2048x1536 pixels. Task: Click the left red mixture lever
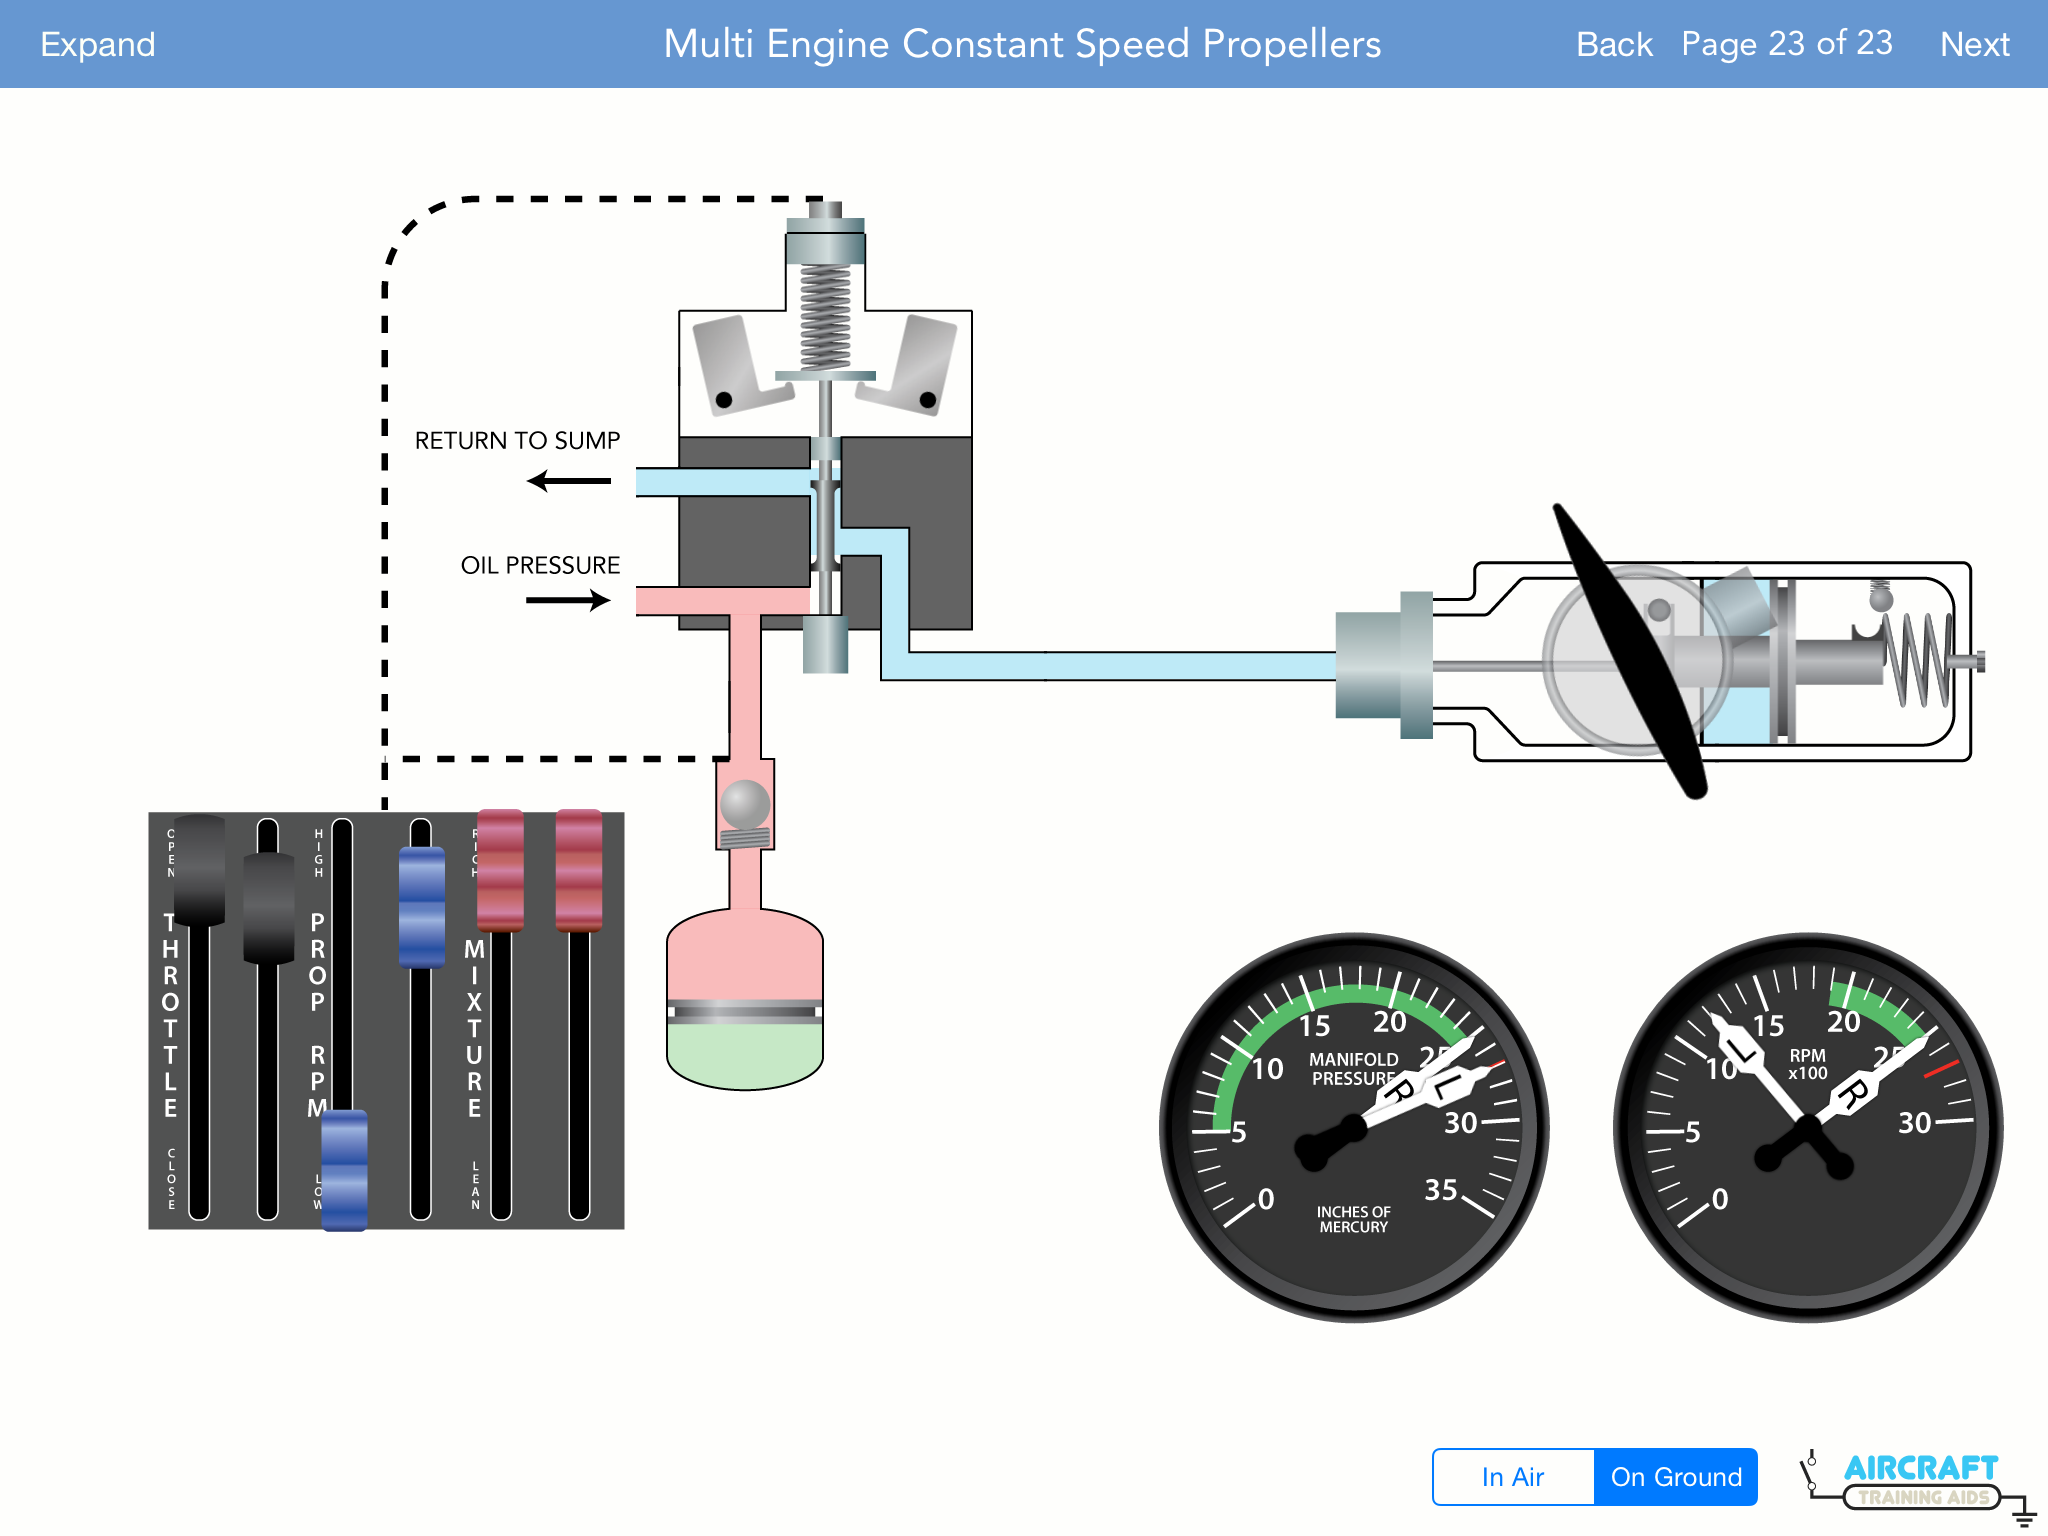tap(500, 870)
